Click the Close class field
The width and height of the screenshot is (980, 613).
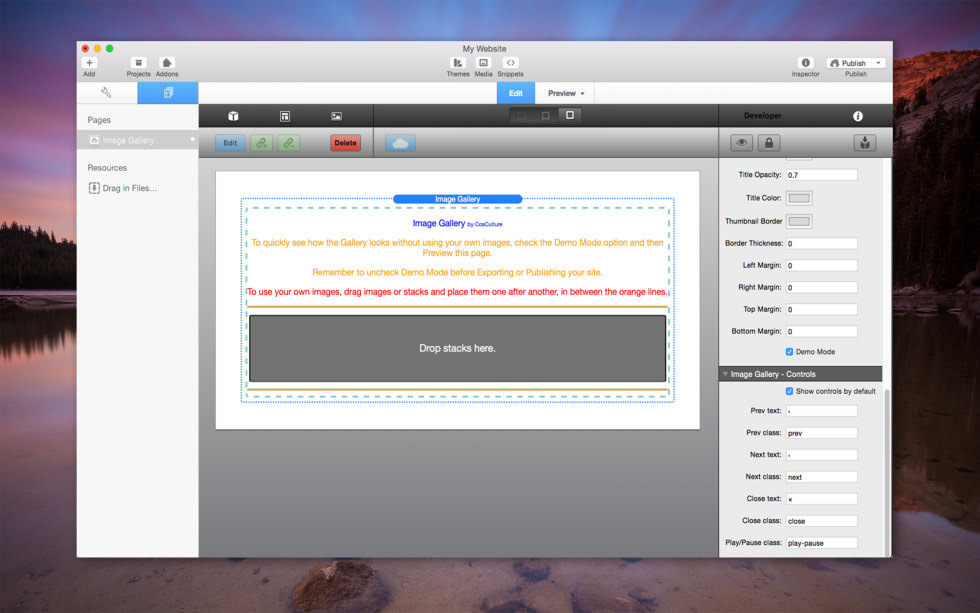pyautogui.click(x=821, y=521)
